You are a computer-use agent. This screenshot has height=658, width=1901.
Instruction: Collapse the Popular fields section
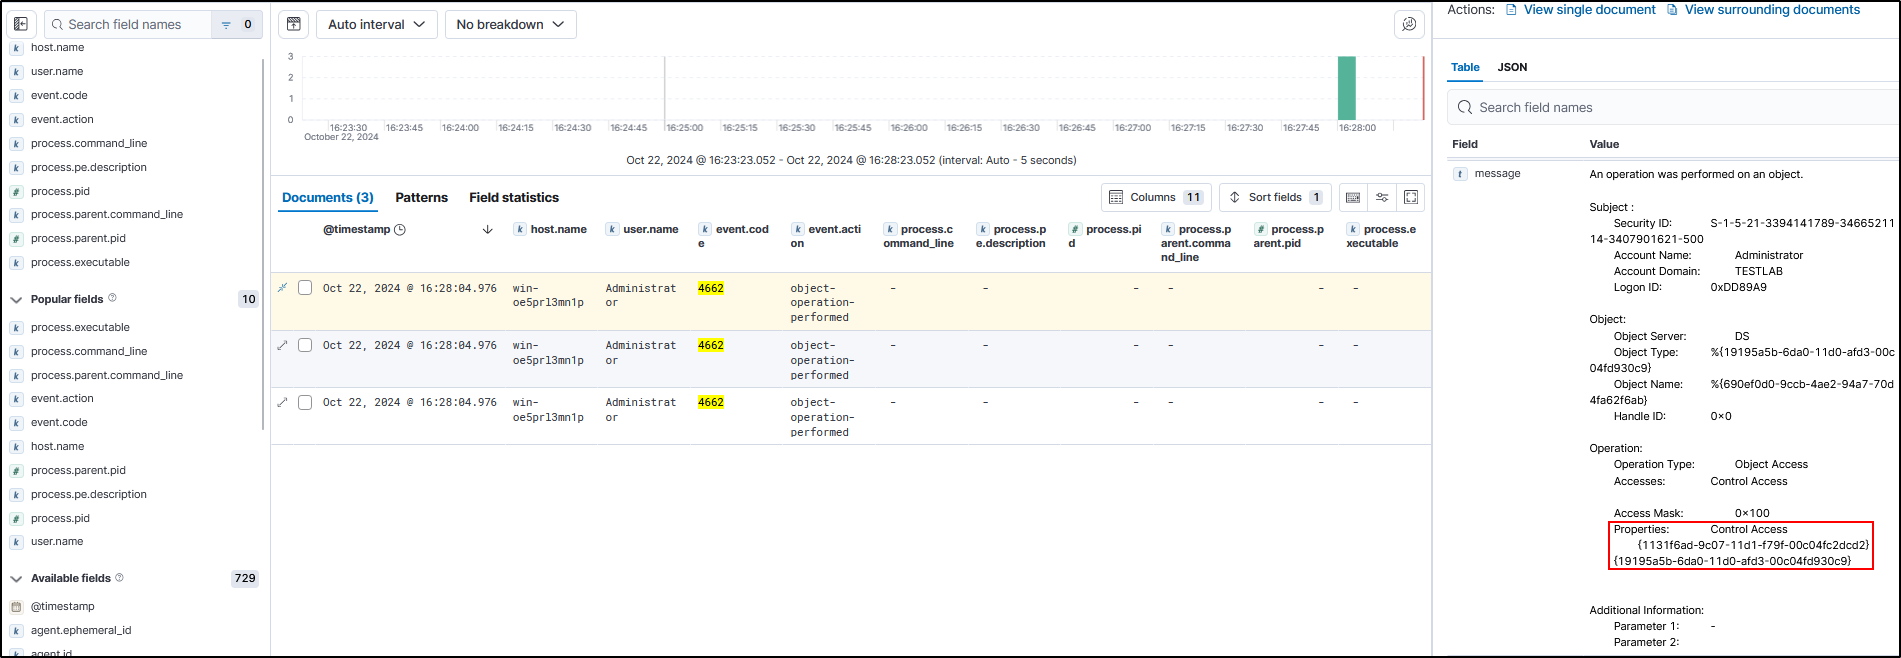tap(16, 299)
